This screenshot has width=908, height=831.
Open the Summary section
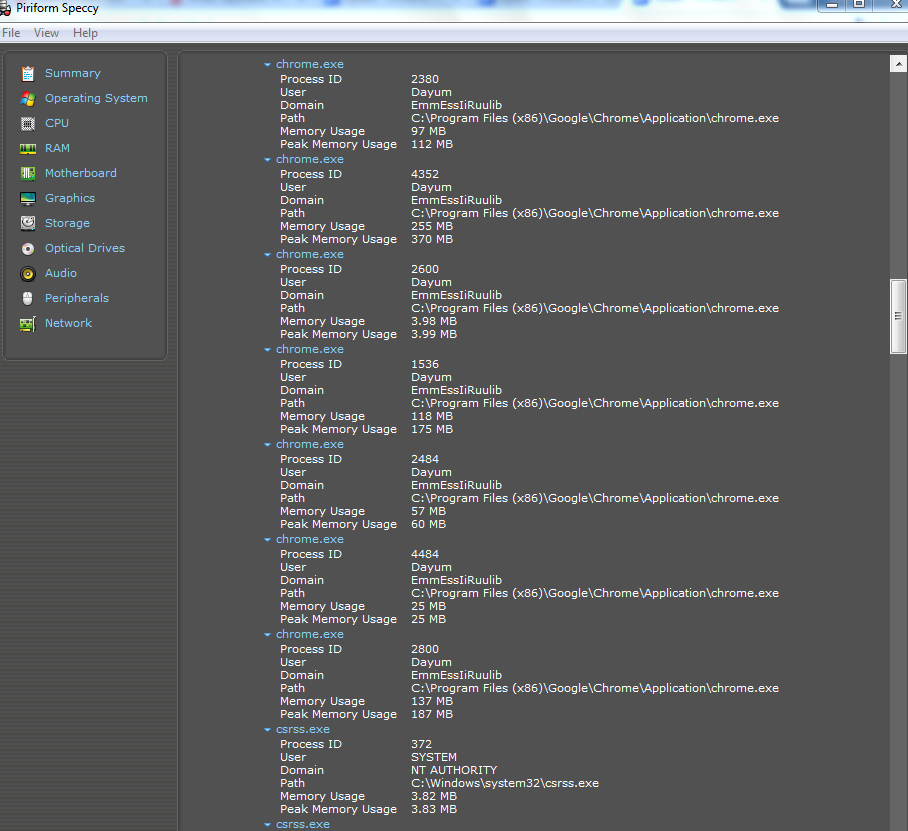point(72,73)
